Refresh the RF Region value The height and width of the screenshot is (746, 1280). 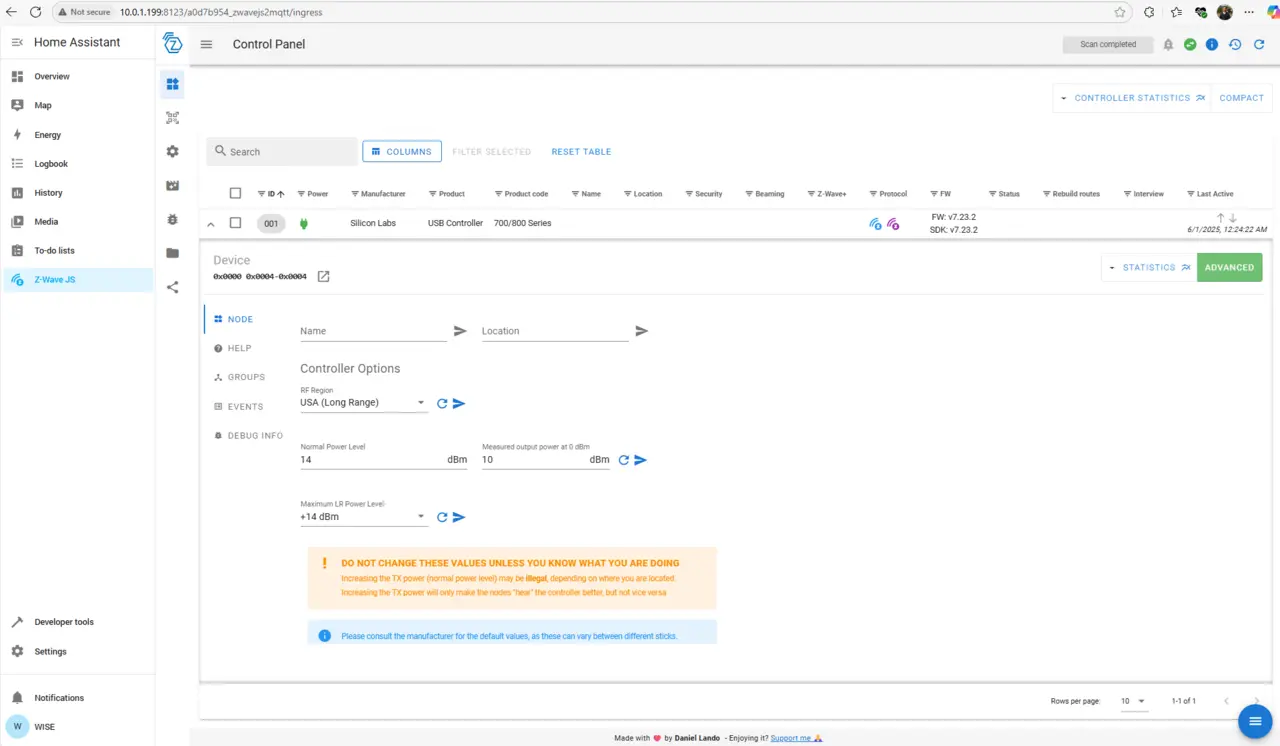[442, 404]
